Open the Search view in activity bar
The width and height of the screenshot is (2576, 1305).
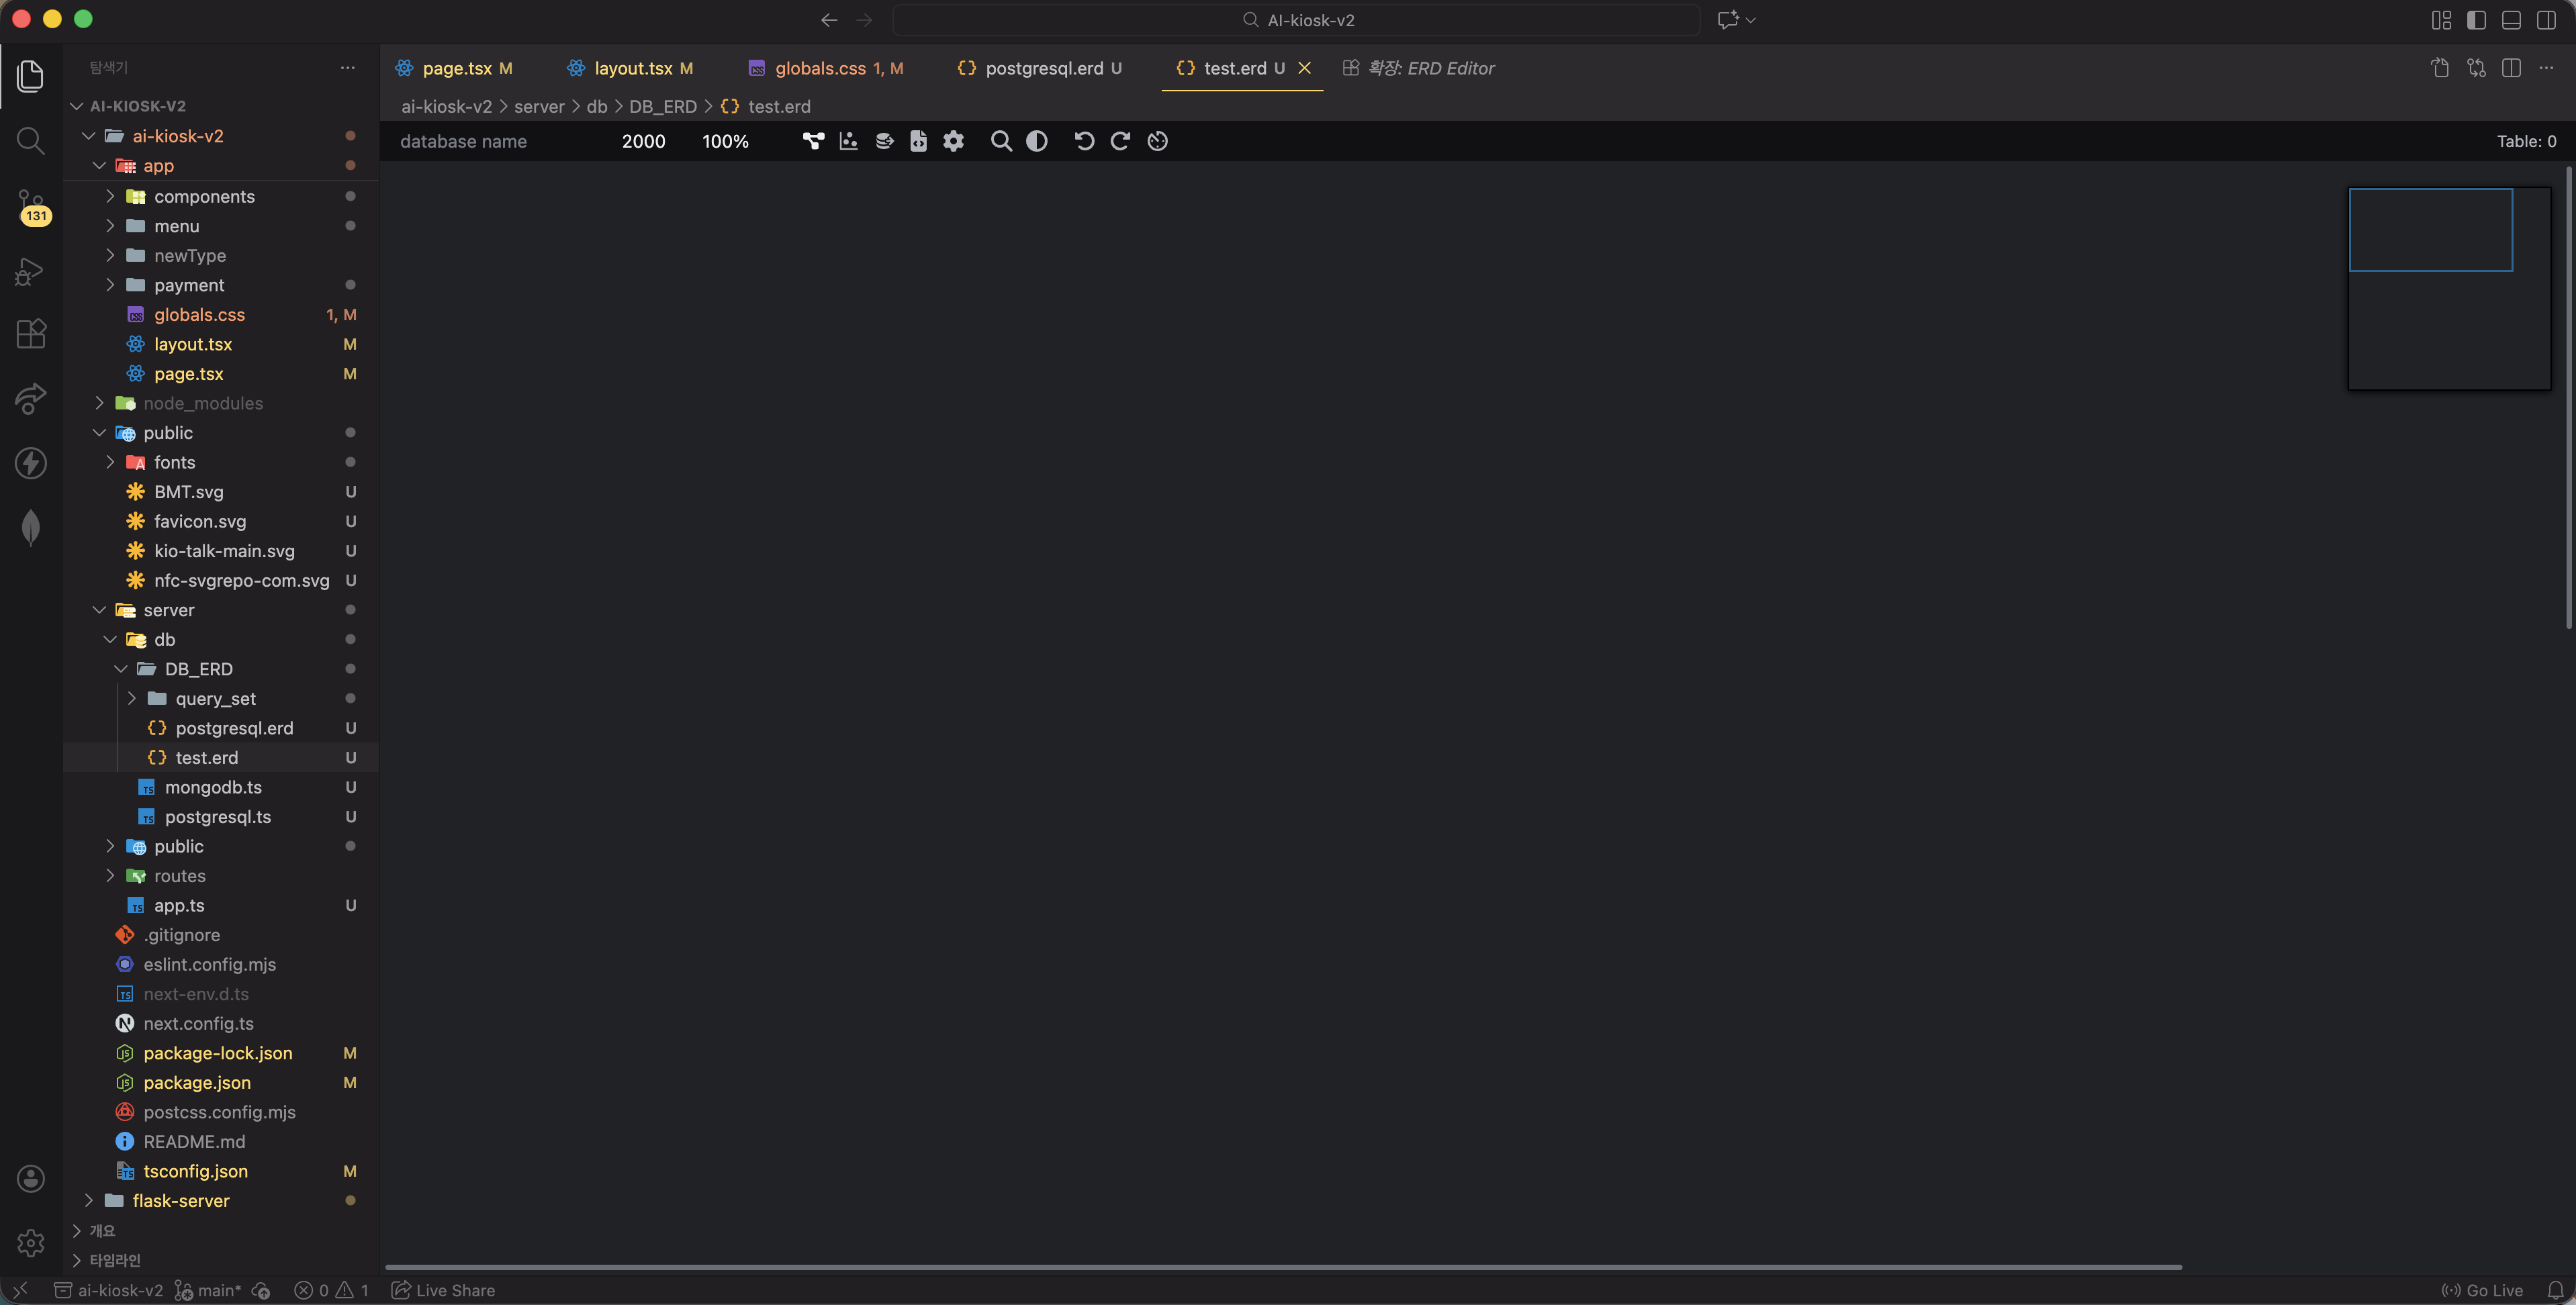[x=31, y=141]
